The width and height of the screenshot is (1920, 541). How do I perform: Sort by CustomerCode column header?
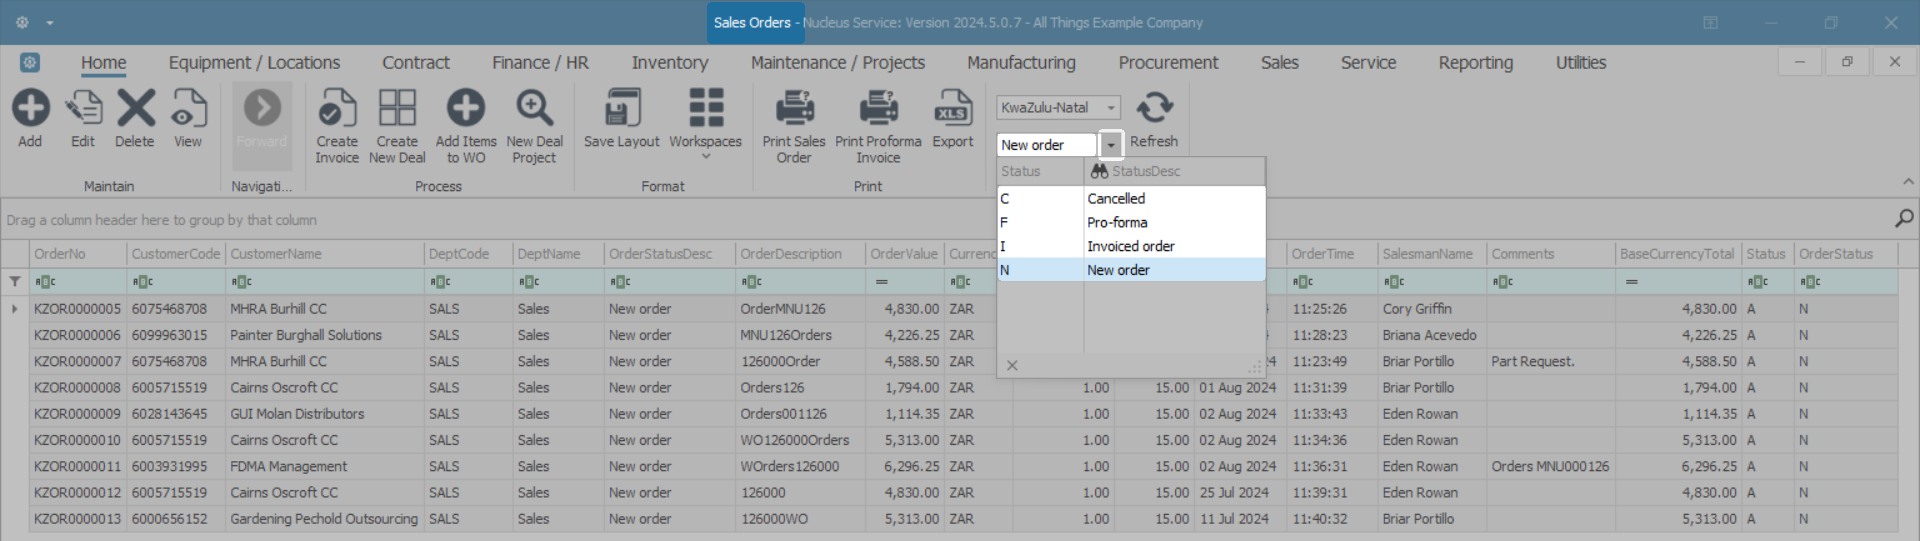coord(176,254)
